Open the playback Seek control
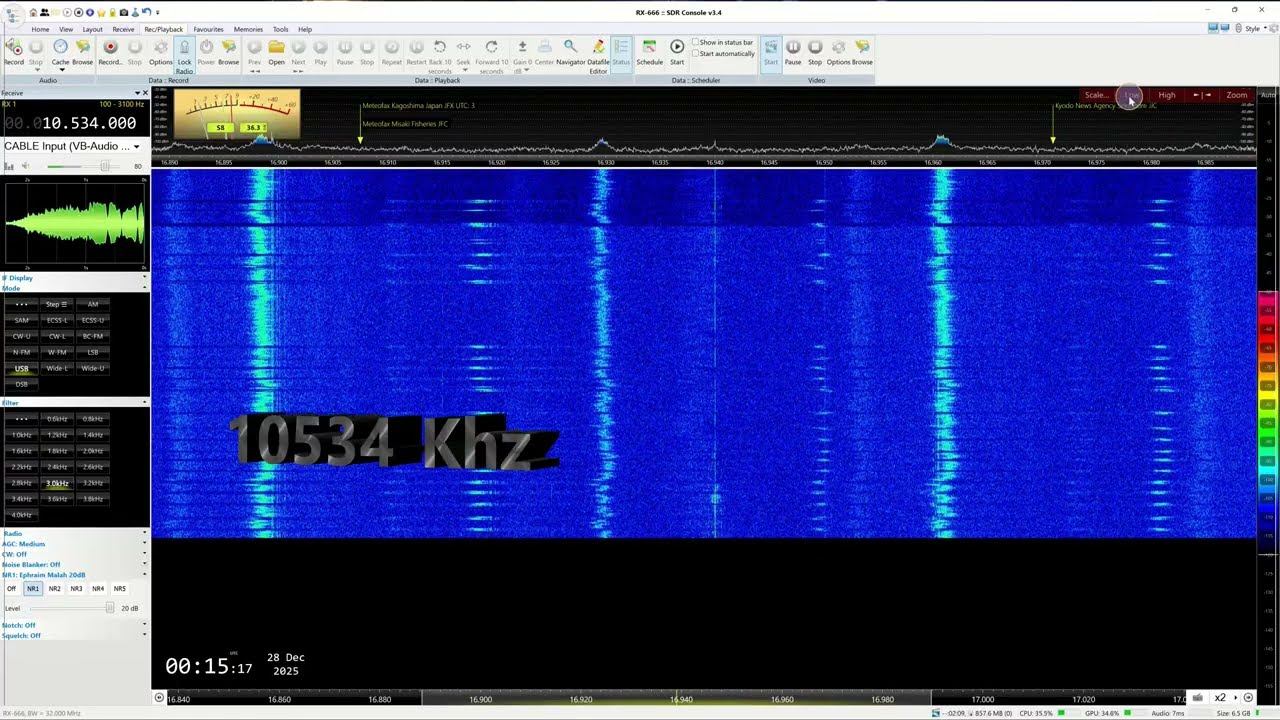Image resolution: width=1280 pixels, height=720 pixels. [463, 52]
